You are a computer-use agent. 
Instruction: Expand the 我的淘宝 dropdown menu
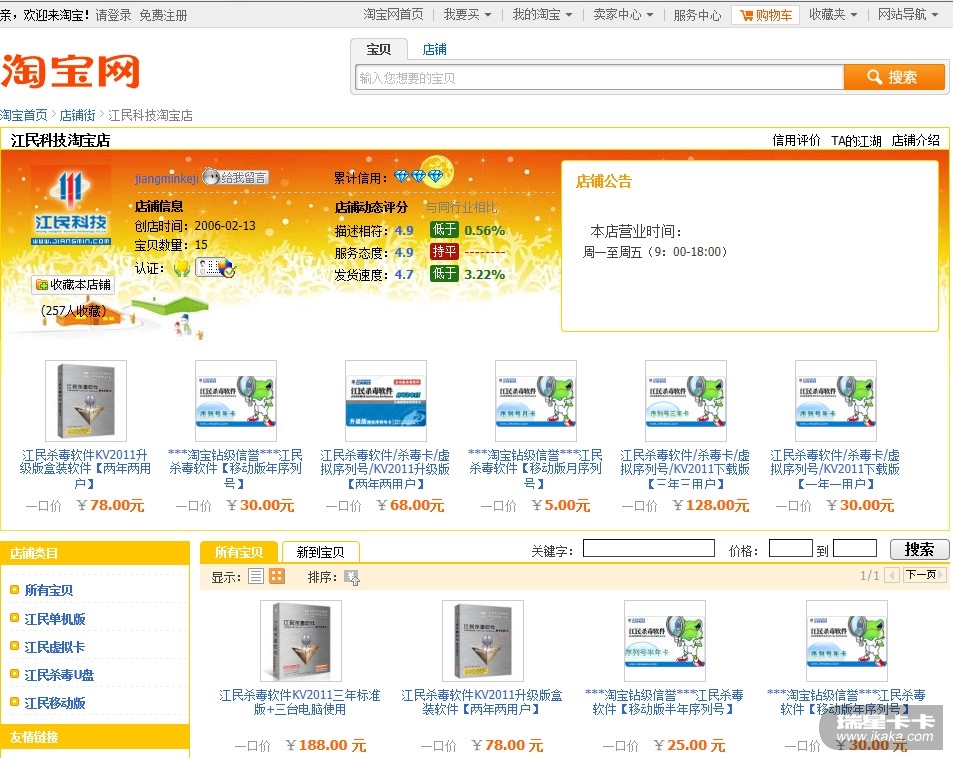point(542,15)
